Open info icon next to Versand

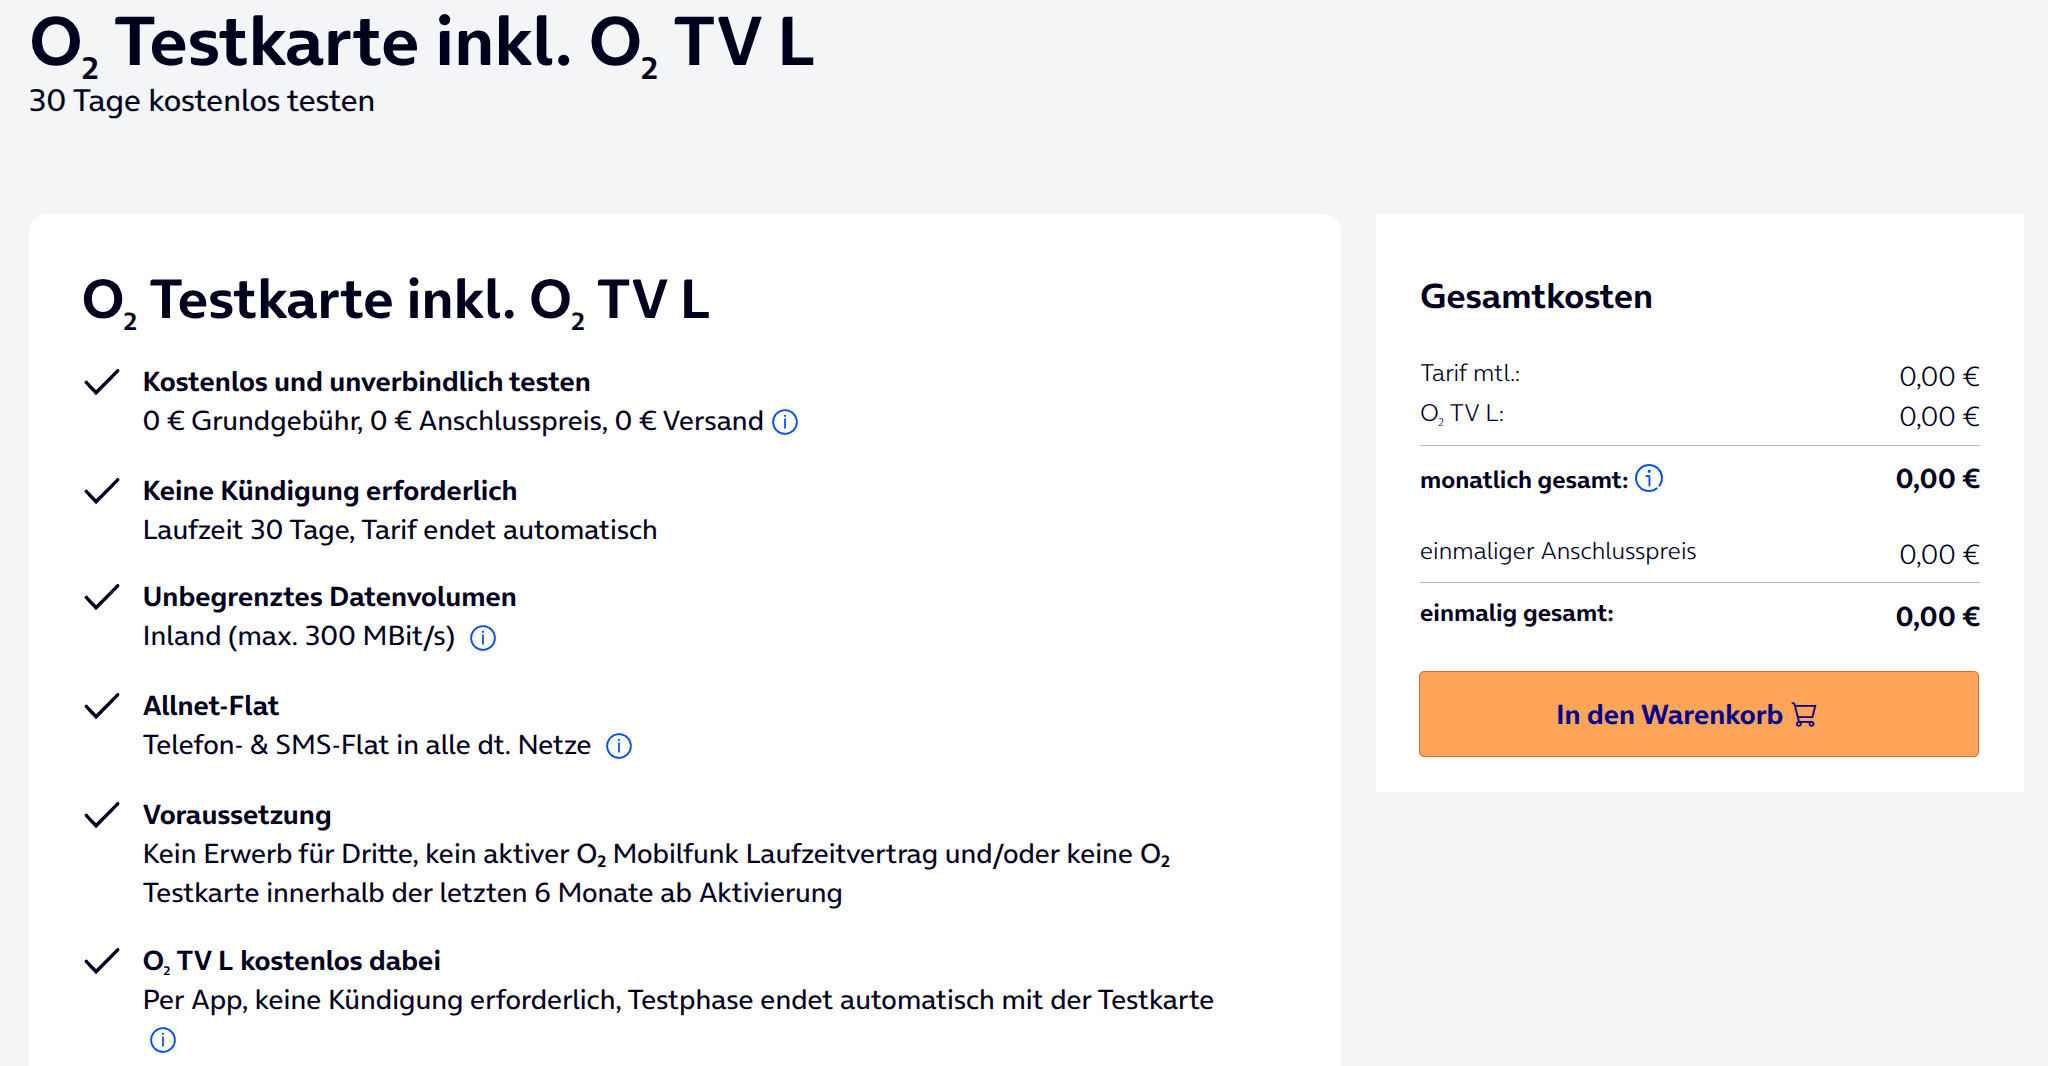[786, 422]
